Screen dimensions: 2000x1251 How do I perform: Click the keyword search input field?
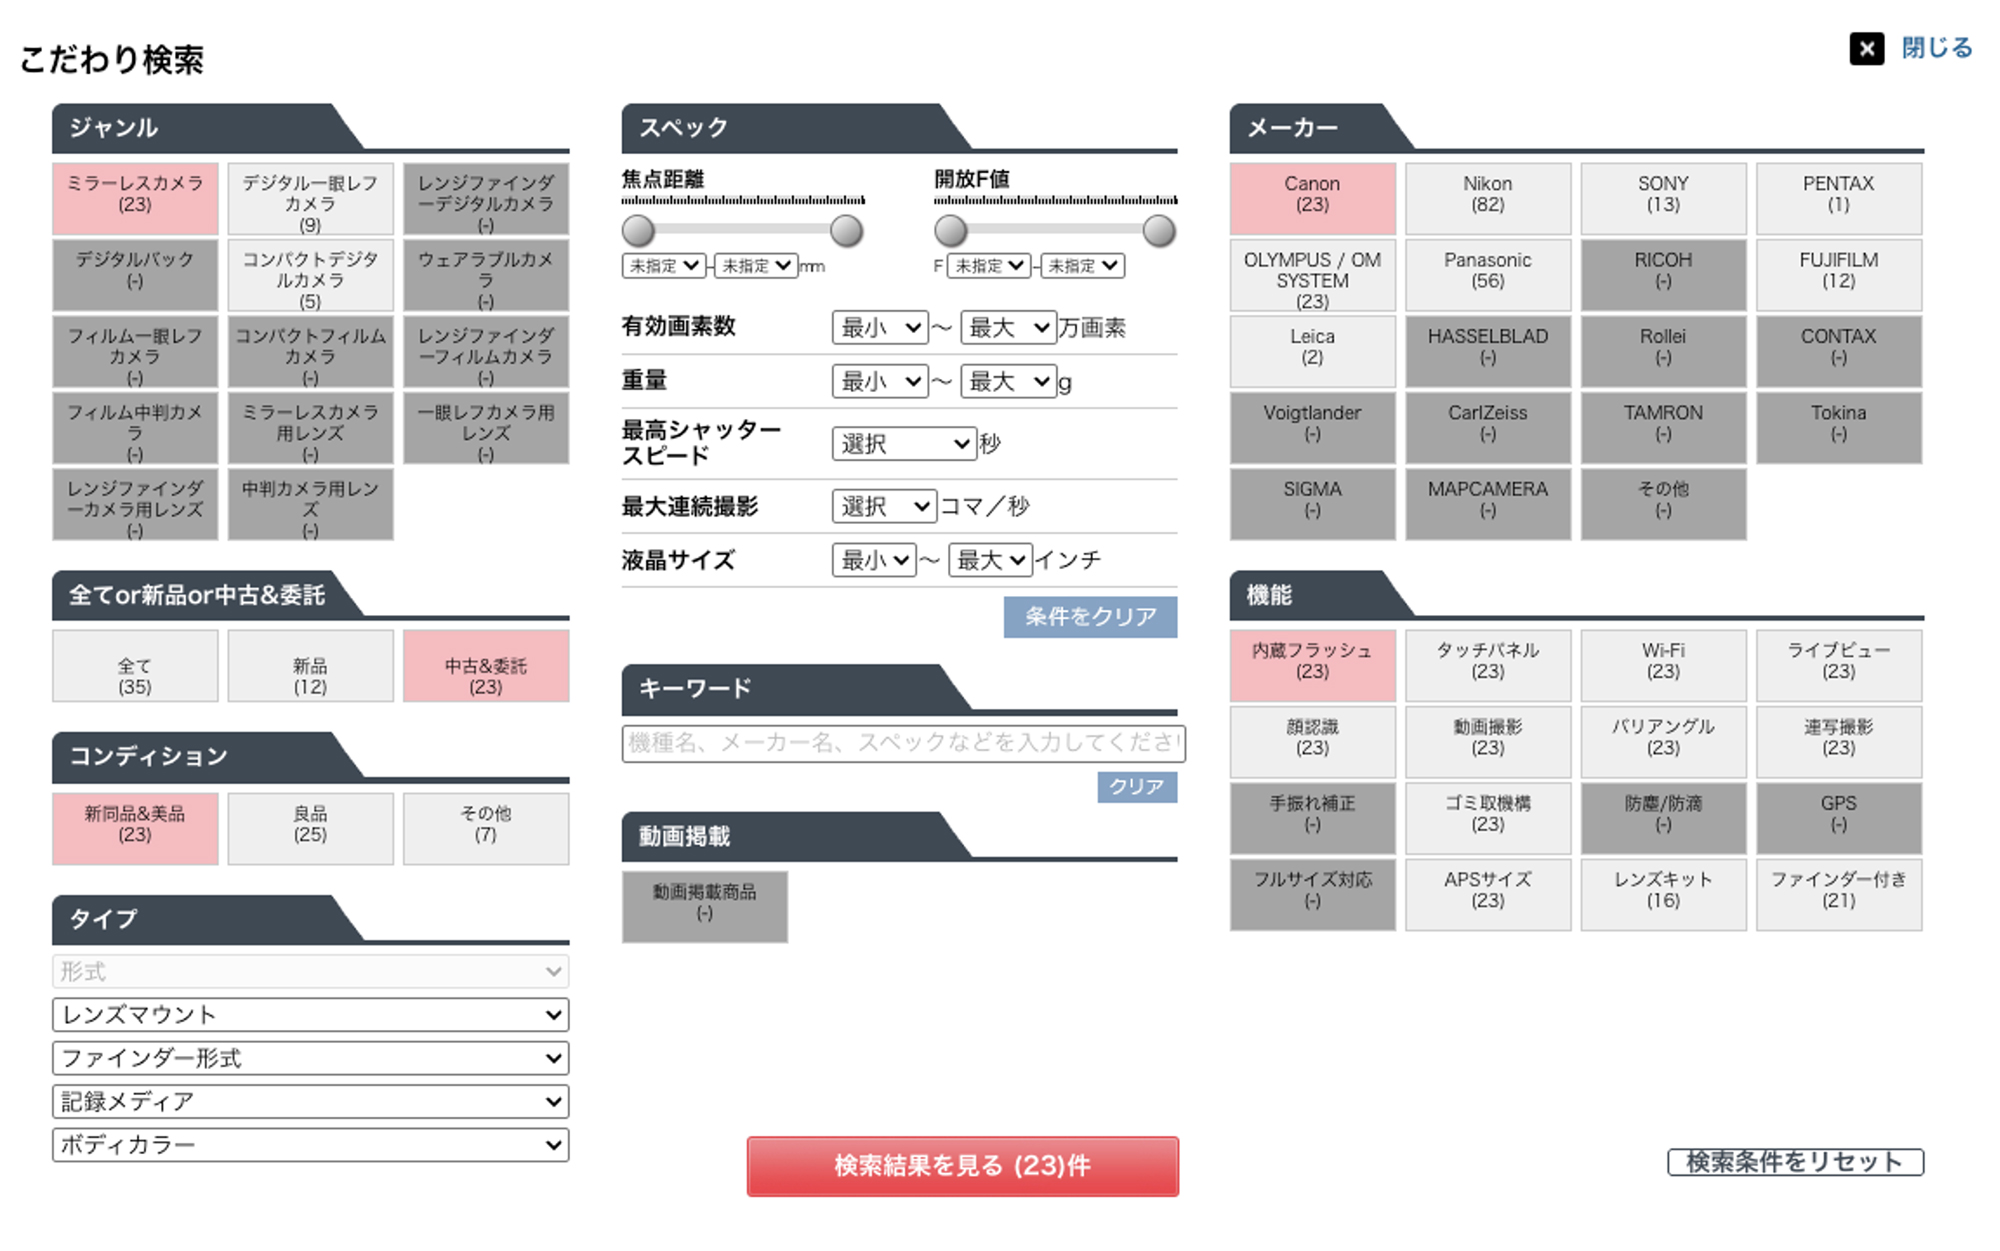click(x=903, y=743)
